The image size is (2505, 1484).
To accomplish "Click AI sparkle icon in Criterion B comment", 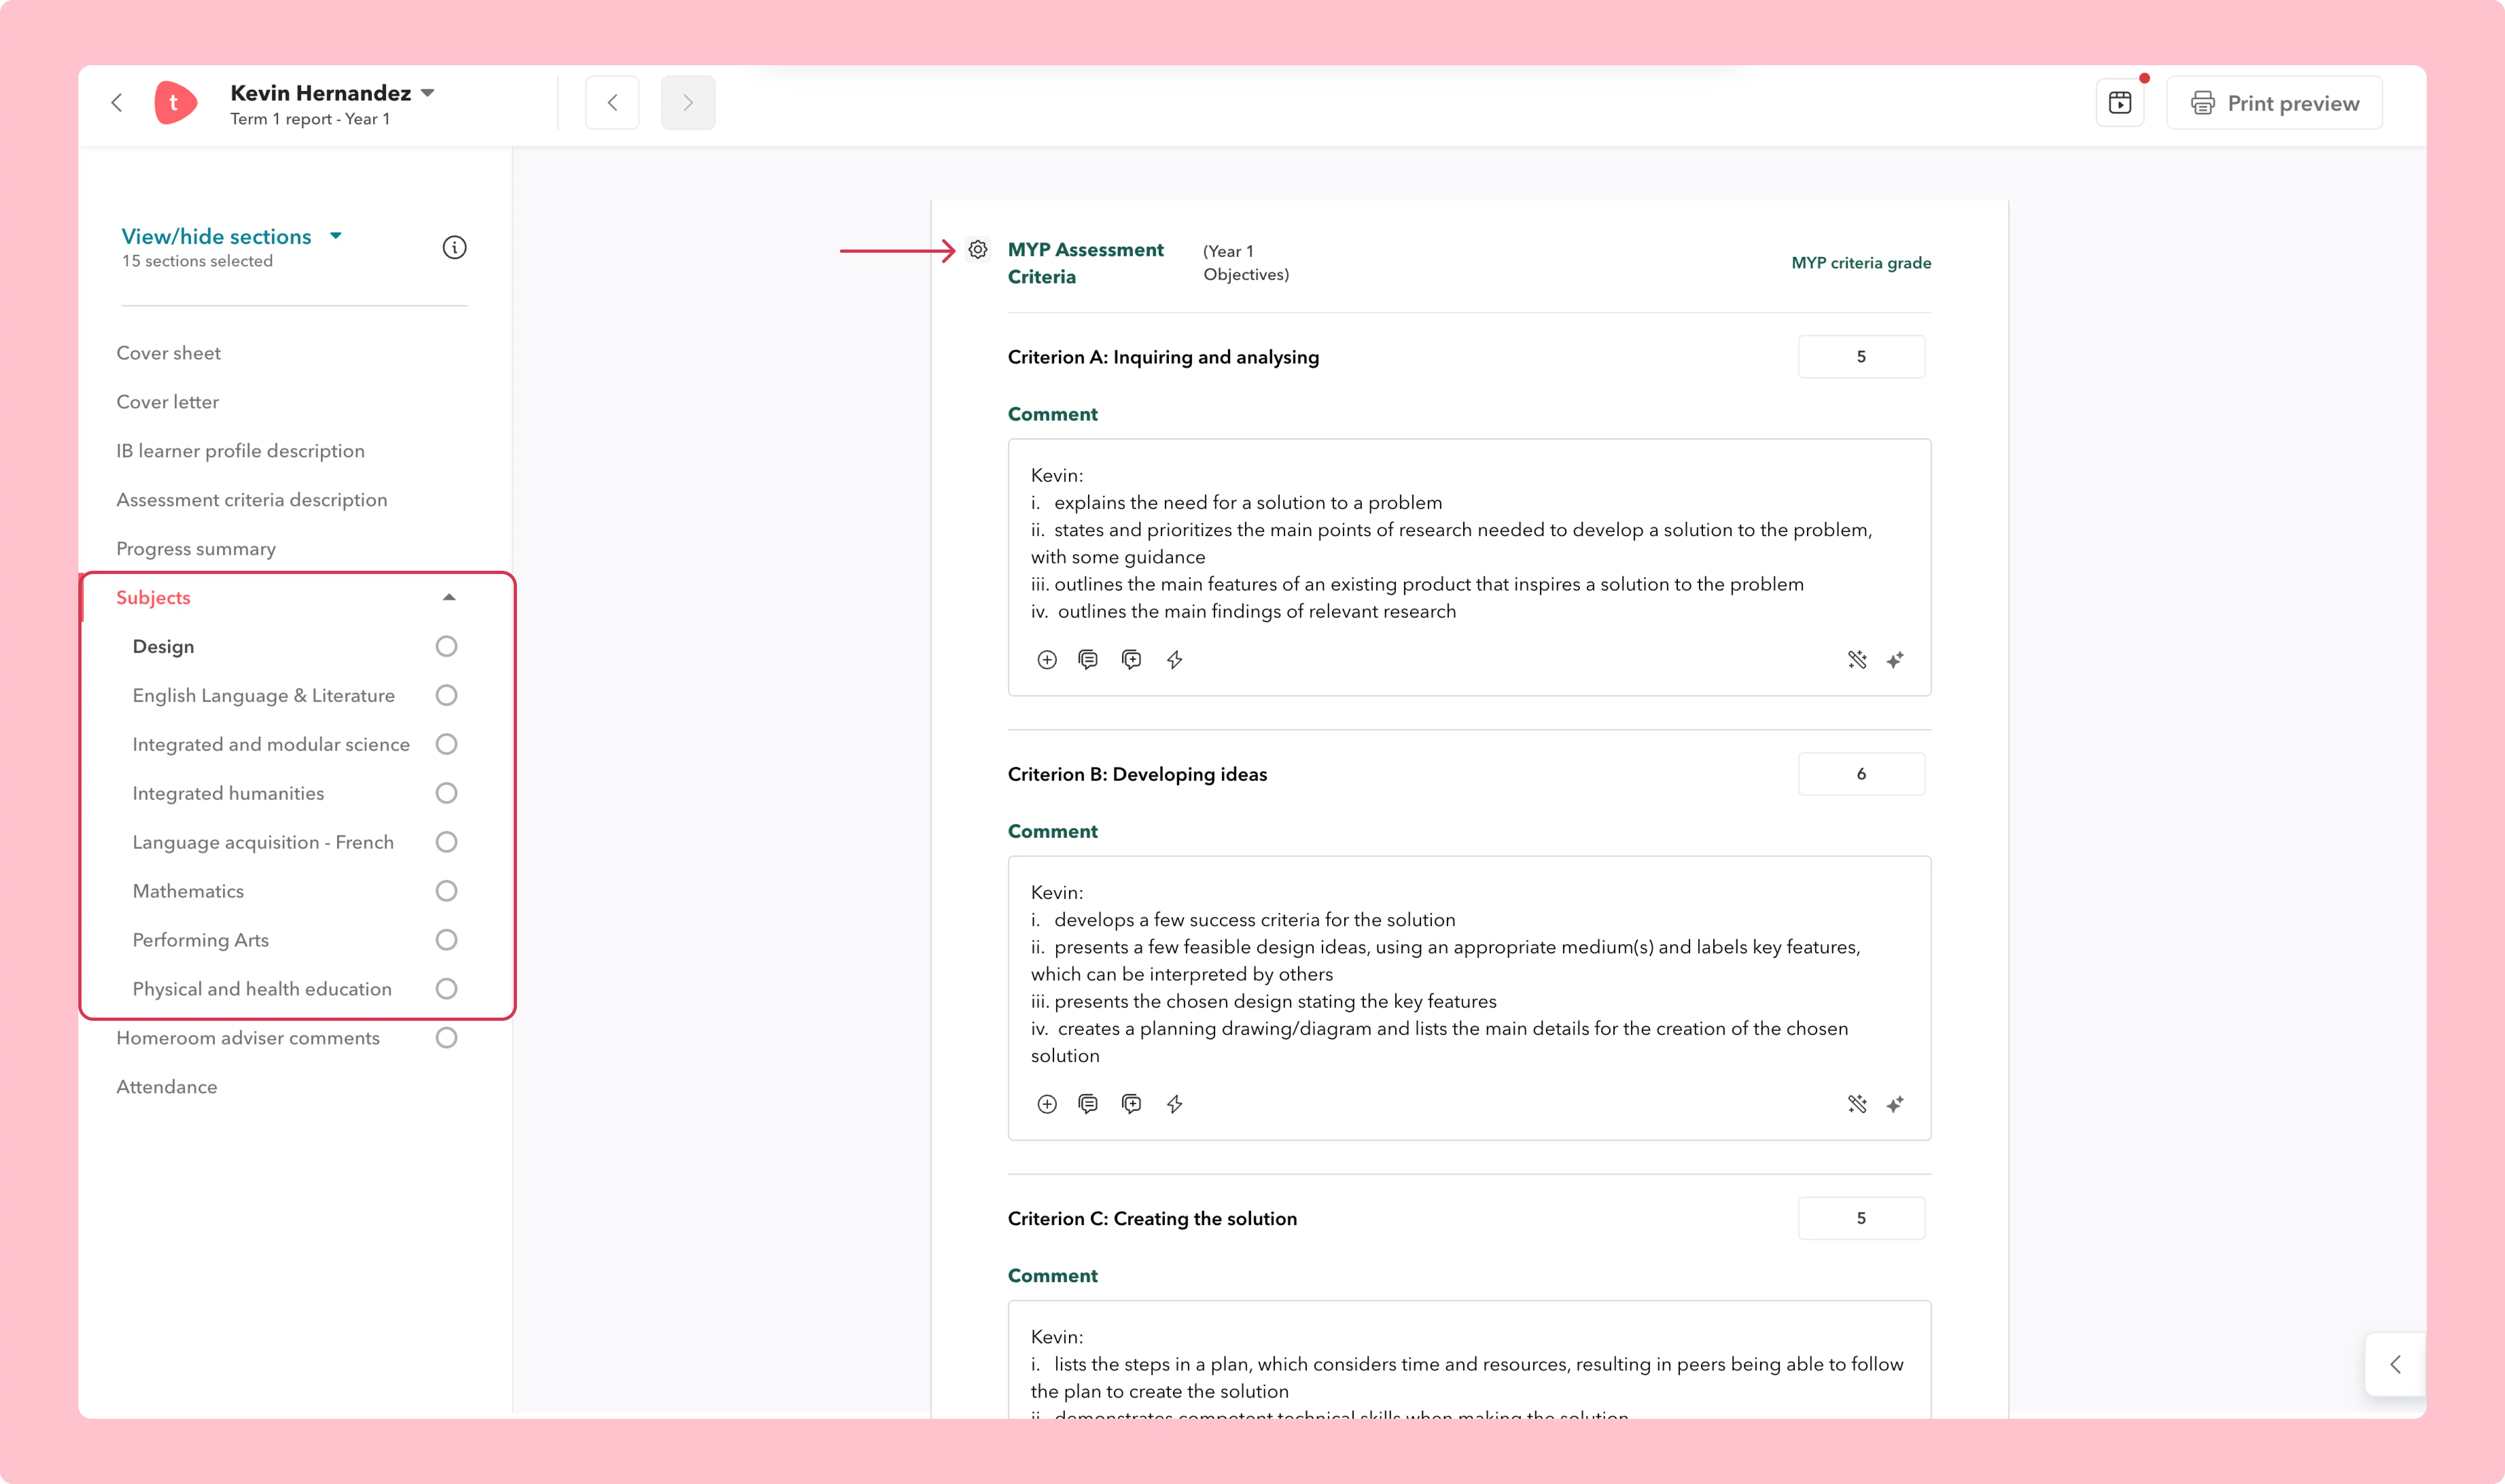I will (1895, 1104).
